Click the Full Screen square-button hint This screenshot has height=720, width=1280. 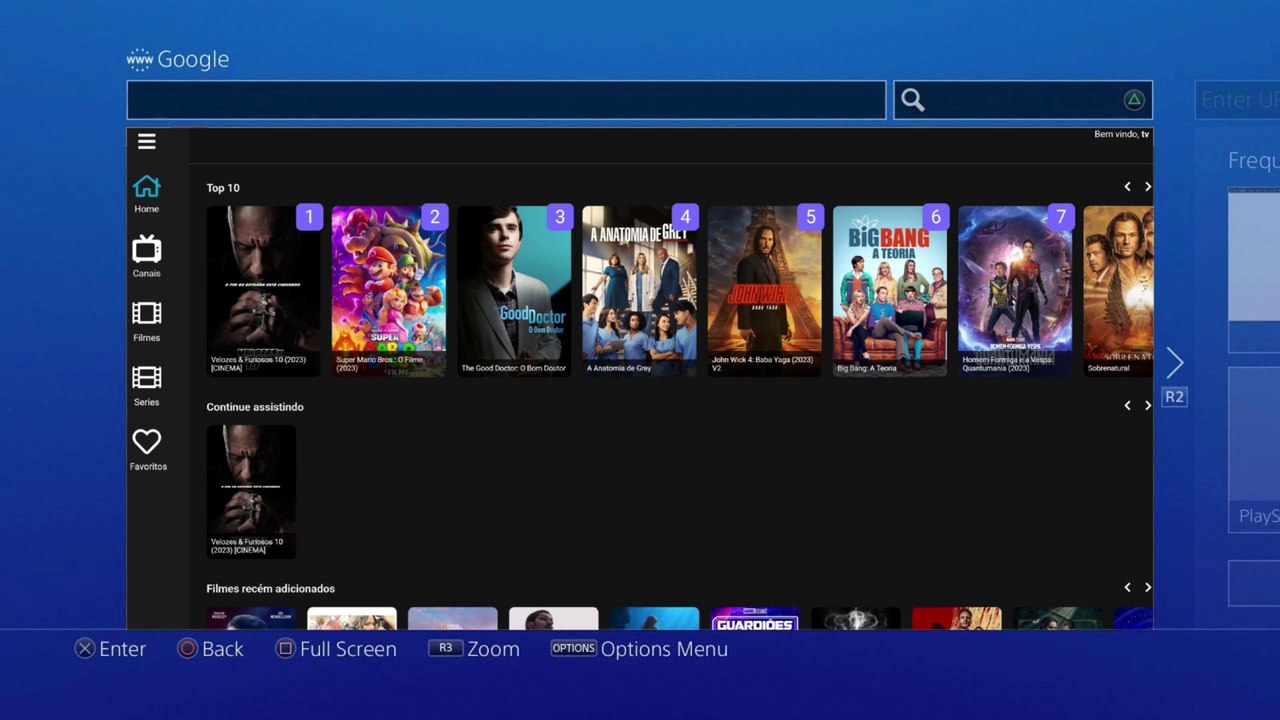point(336,649)
